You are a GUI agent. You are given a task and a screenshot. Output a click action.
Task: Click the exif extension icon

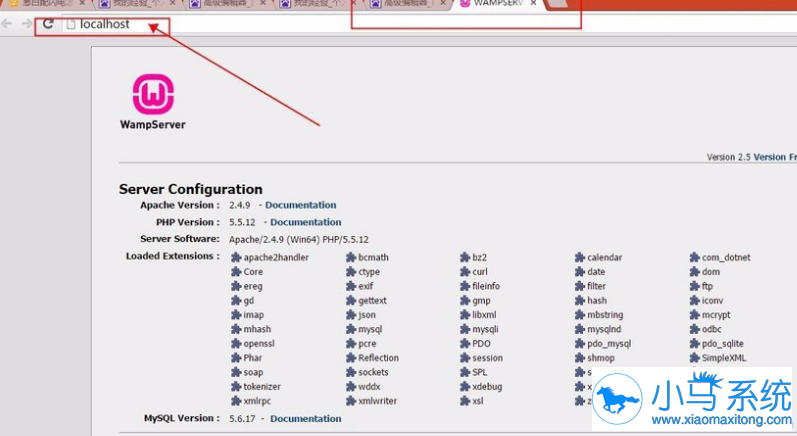pos(351,286)
